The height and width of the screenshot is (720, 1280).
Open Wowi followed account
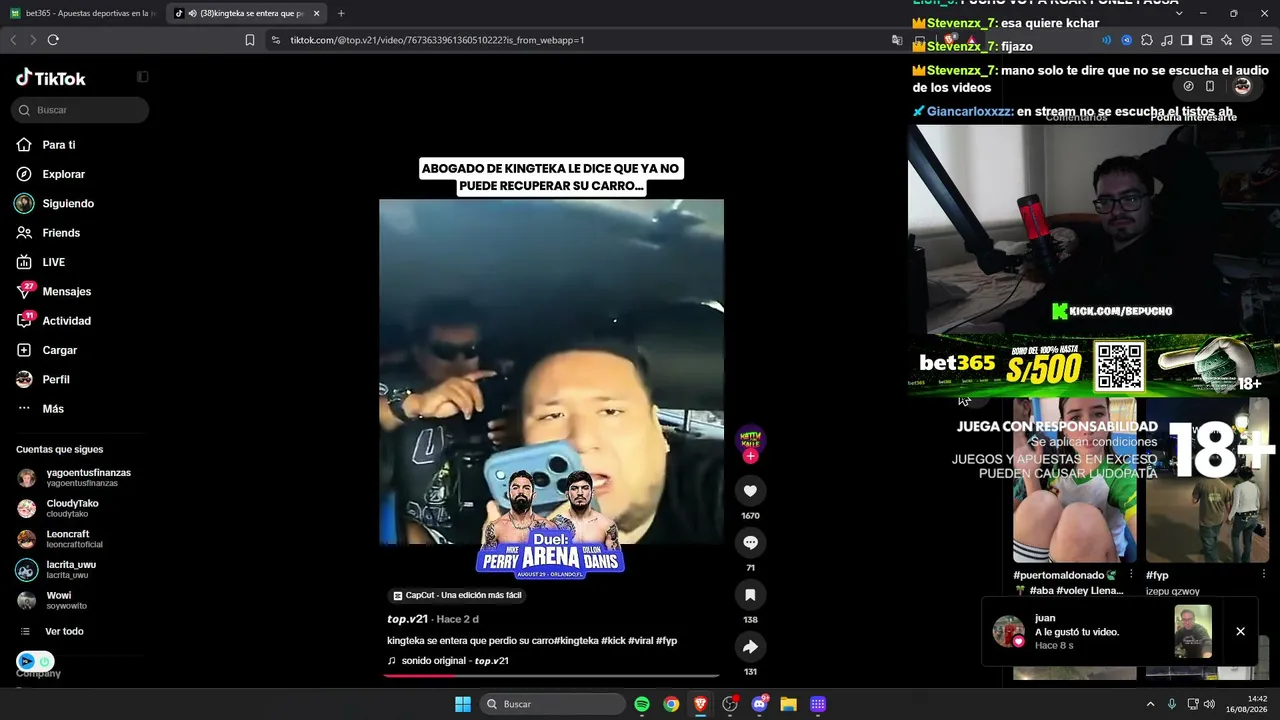coord(52,600)
